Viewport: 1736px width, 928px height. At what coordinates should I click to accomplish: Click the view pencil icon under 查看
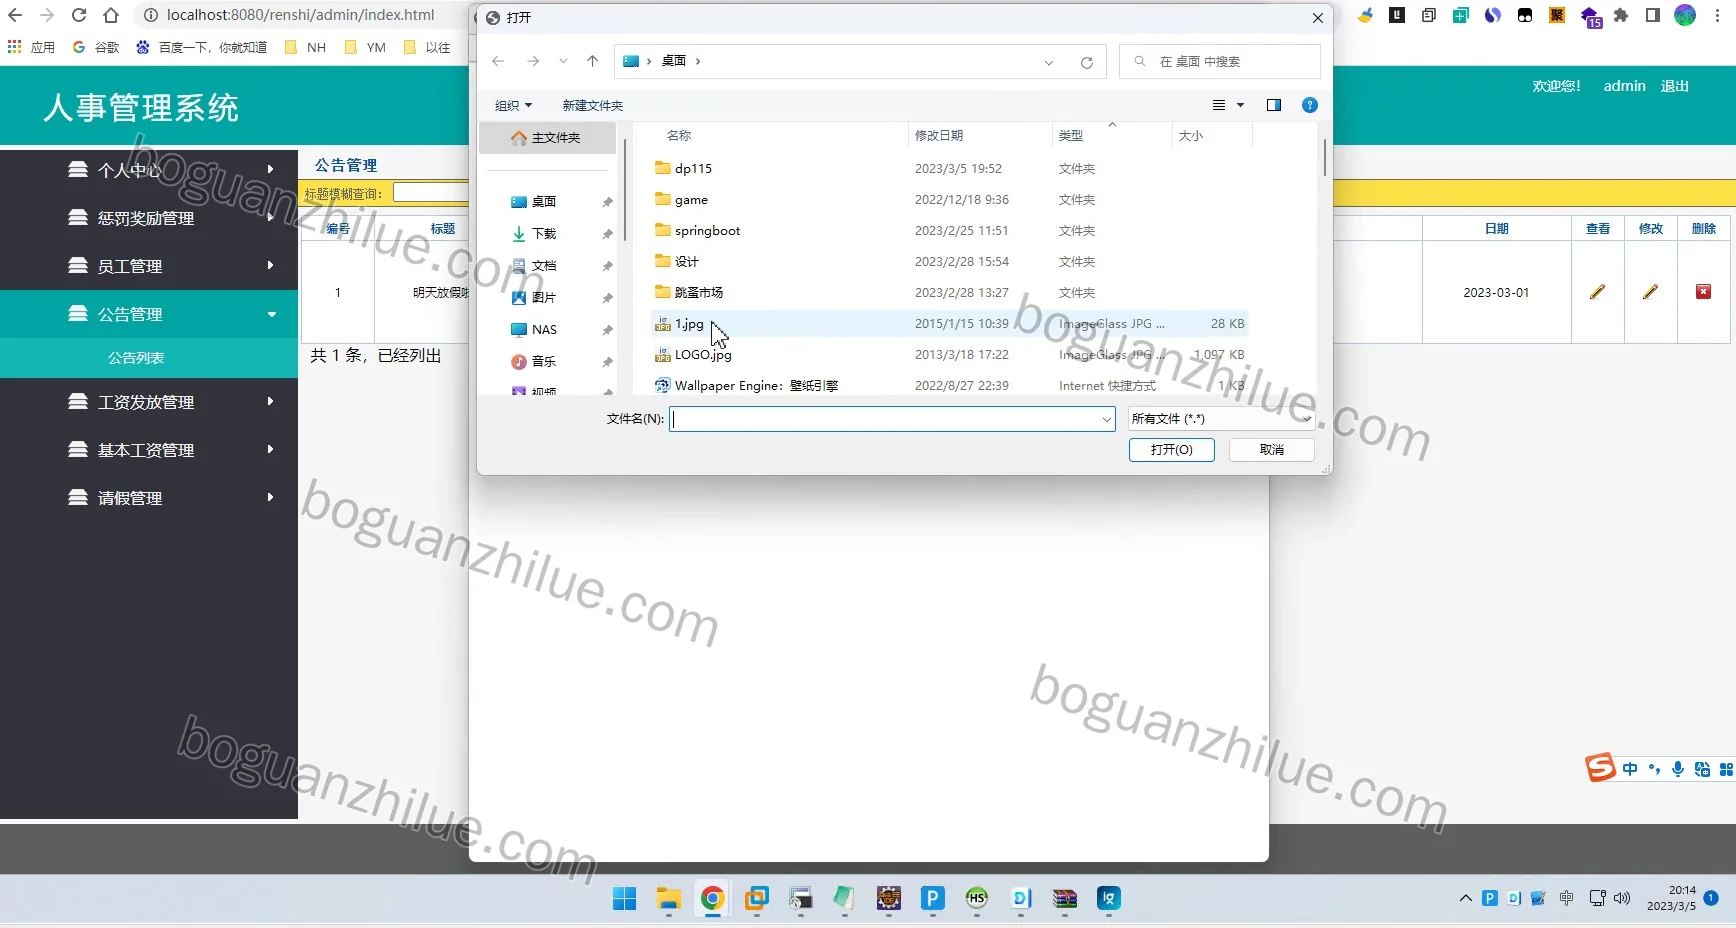[x=1597, y=292]
